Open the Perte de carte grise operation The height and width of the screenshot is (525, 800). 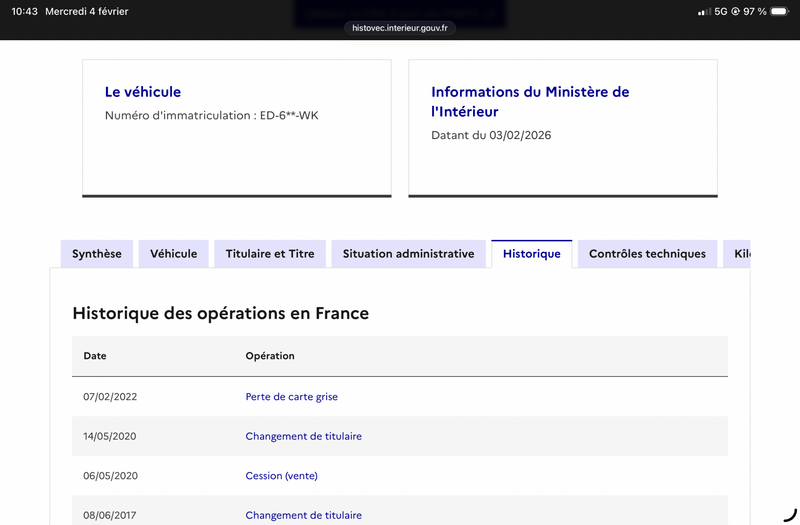[291, 397]
